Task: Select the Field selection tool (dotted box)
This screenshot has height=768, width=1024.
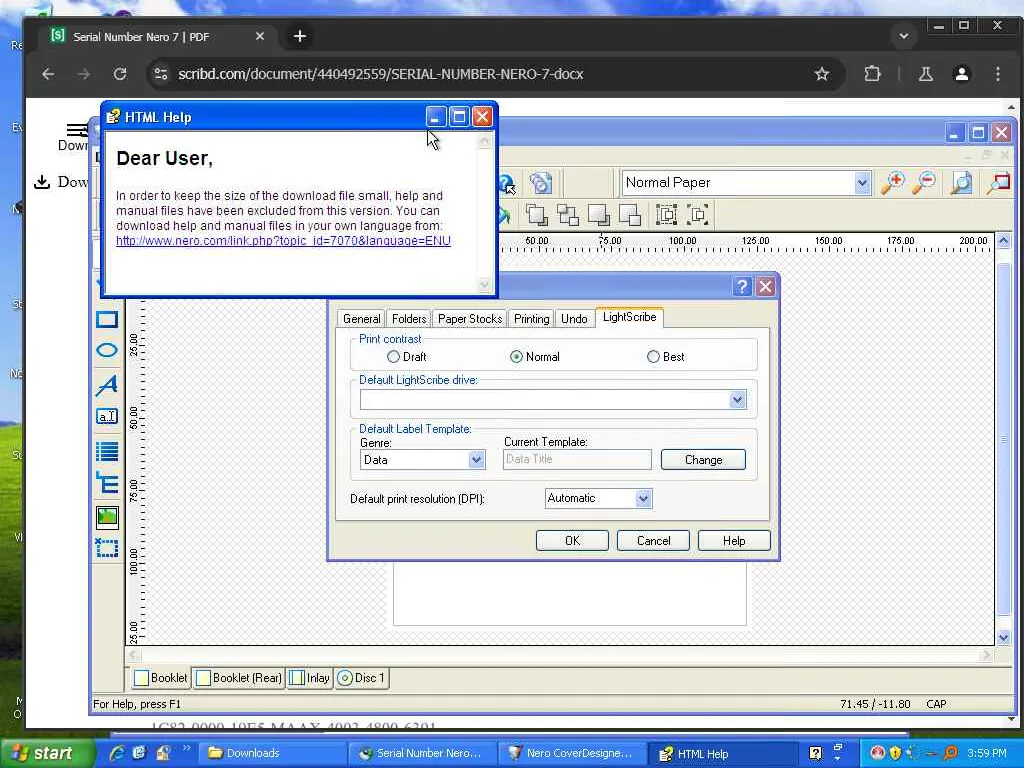Action: pyautogui.click(x=107, y=548)
